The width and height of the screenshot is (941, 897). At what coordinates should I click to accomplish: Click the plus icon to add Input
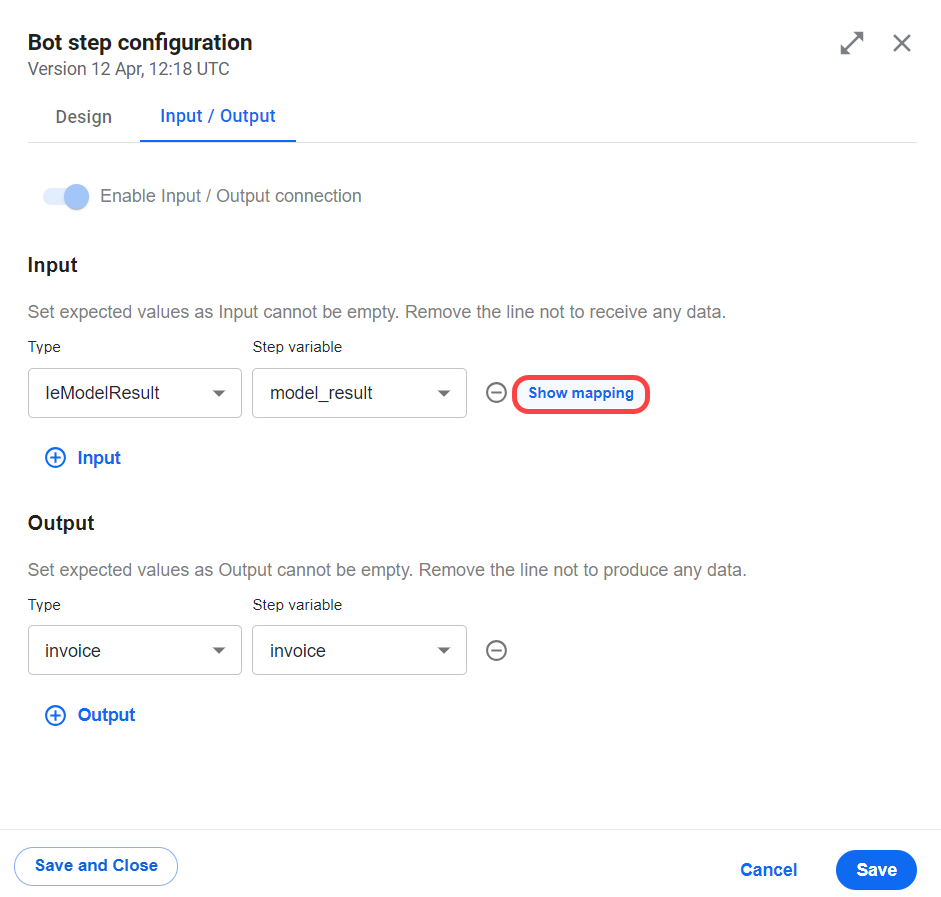click(55, 458)
